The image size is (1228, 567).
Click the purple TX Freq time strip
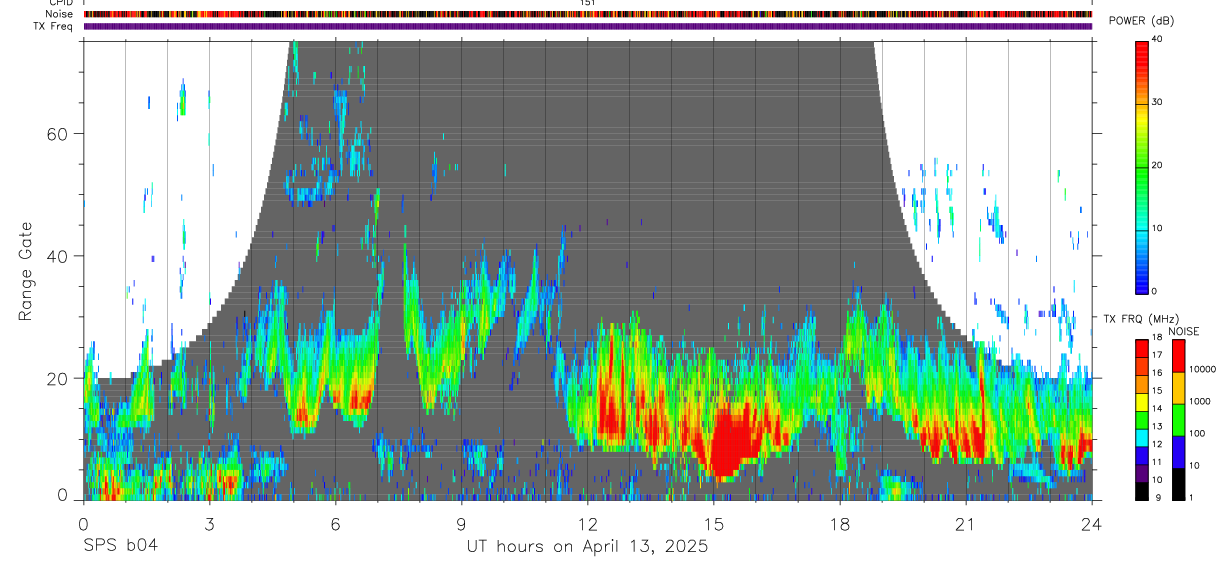tap(588, 26)
